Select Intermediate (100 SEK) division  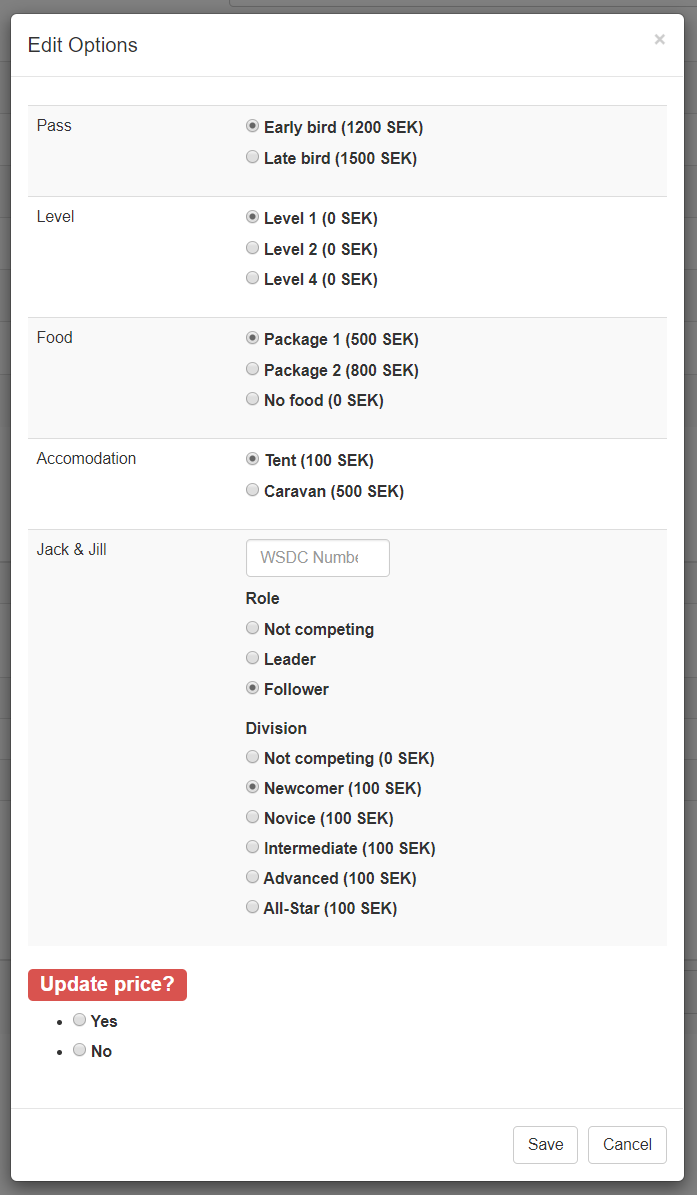(x=253, y=848)
